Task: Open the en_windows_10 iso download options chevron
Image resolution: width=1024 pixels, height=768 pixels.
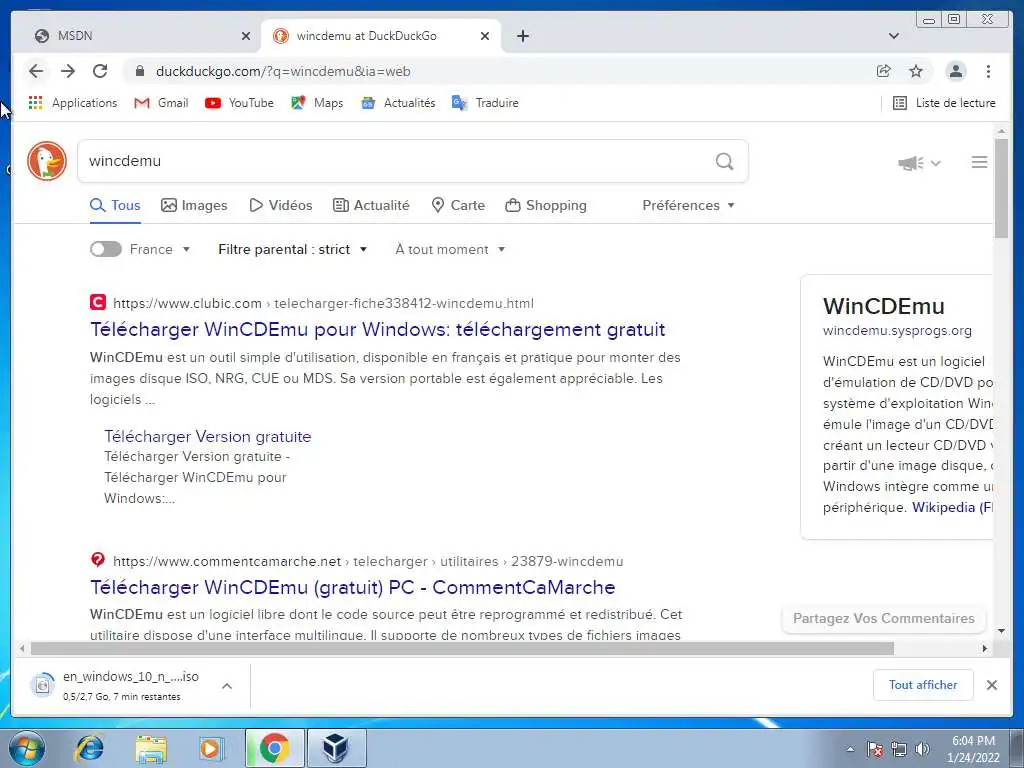Action: click(227, 686)
